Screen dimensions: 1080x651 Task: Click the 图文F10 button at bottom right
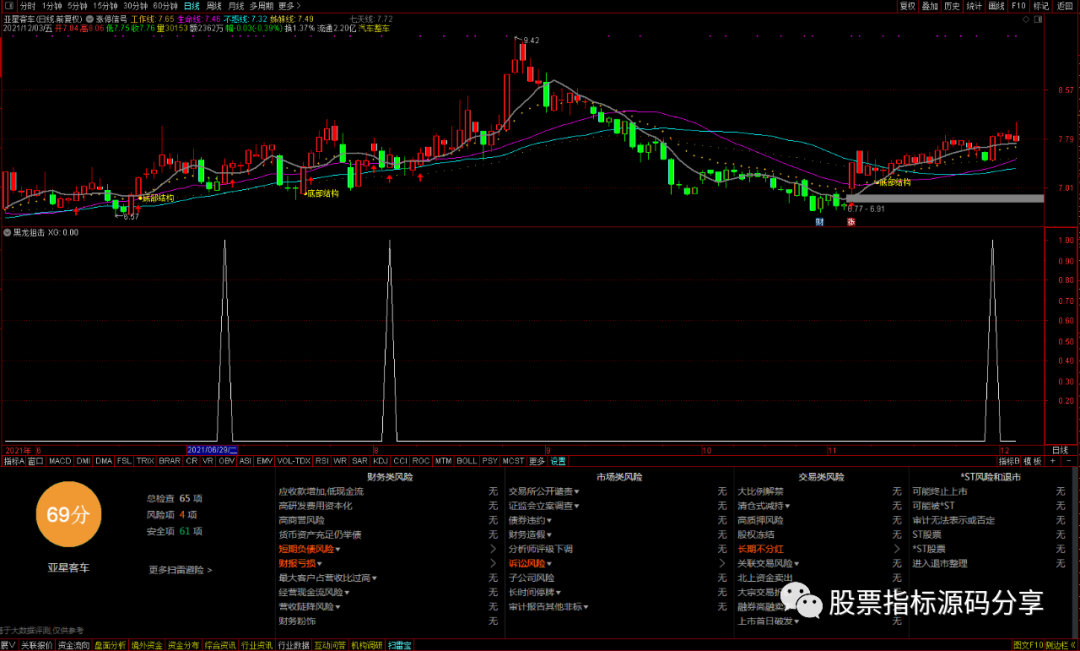pos(1028,645)
